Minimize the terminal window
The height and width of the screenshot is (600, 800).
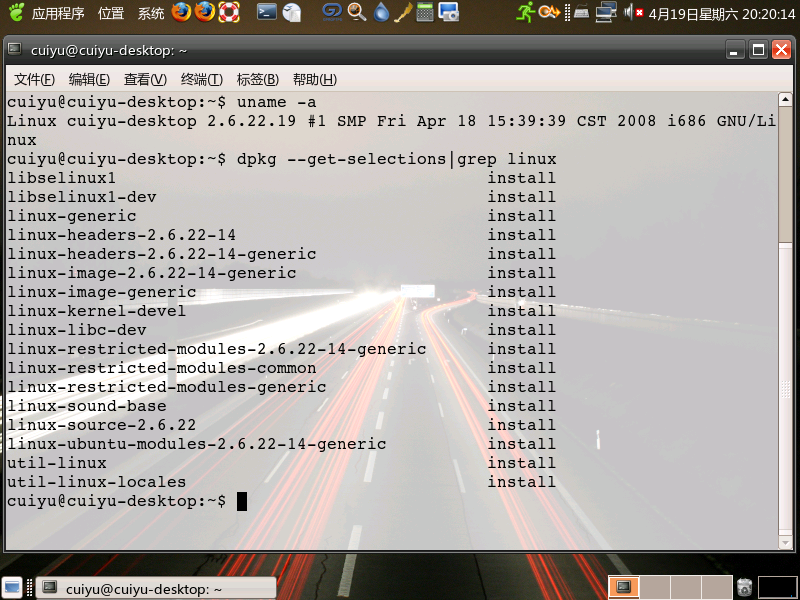point(735,50)
